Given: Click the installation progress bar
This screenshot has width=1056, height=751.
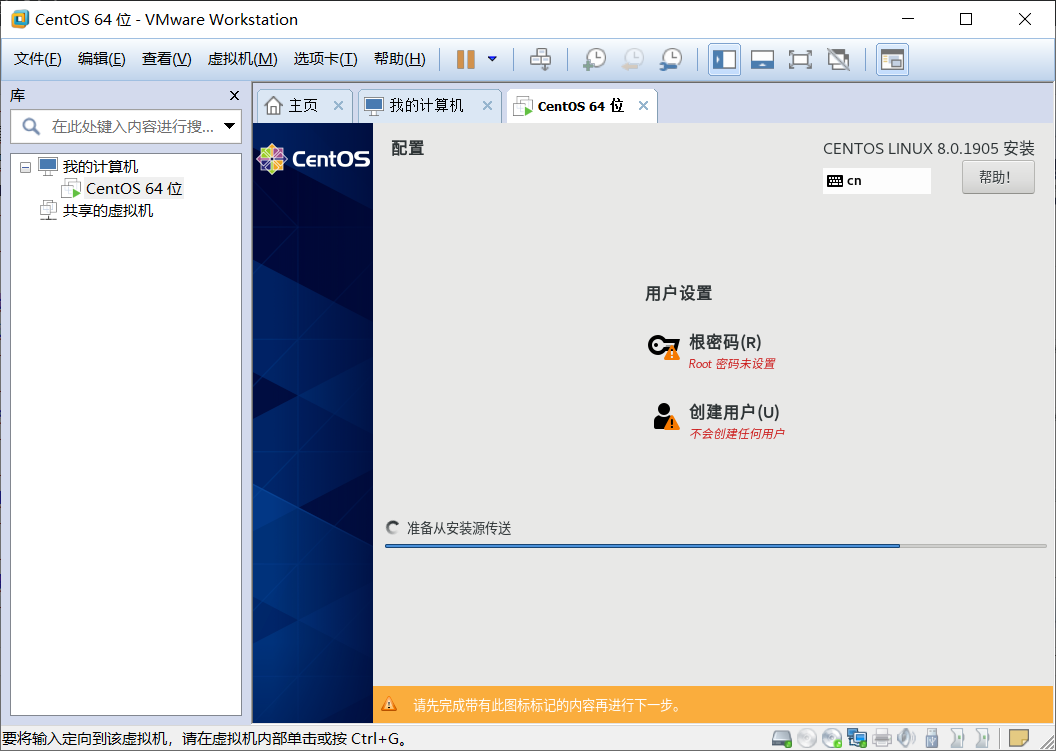Looking at the screenshot, I should [715, 546].
